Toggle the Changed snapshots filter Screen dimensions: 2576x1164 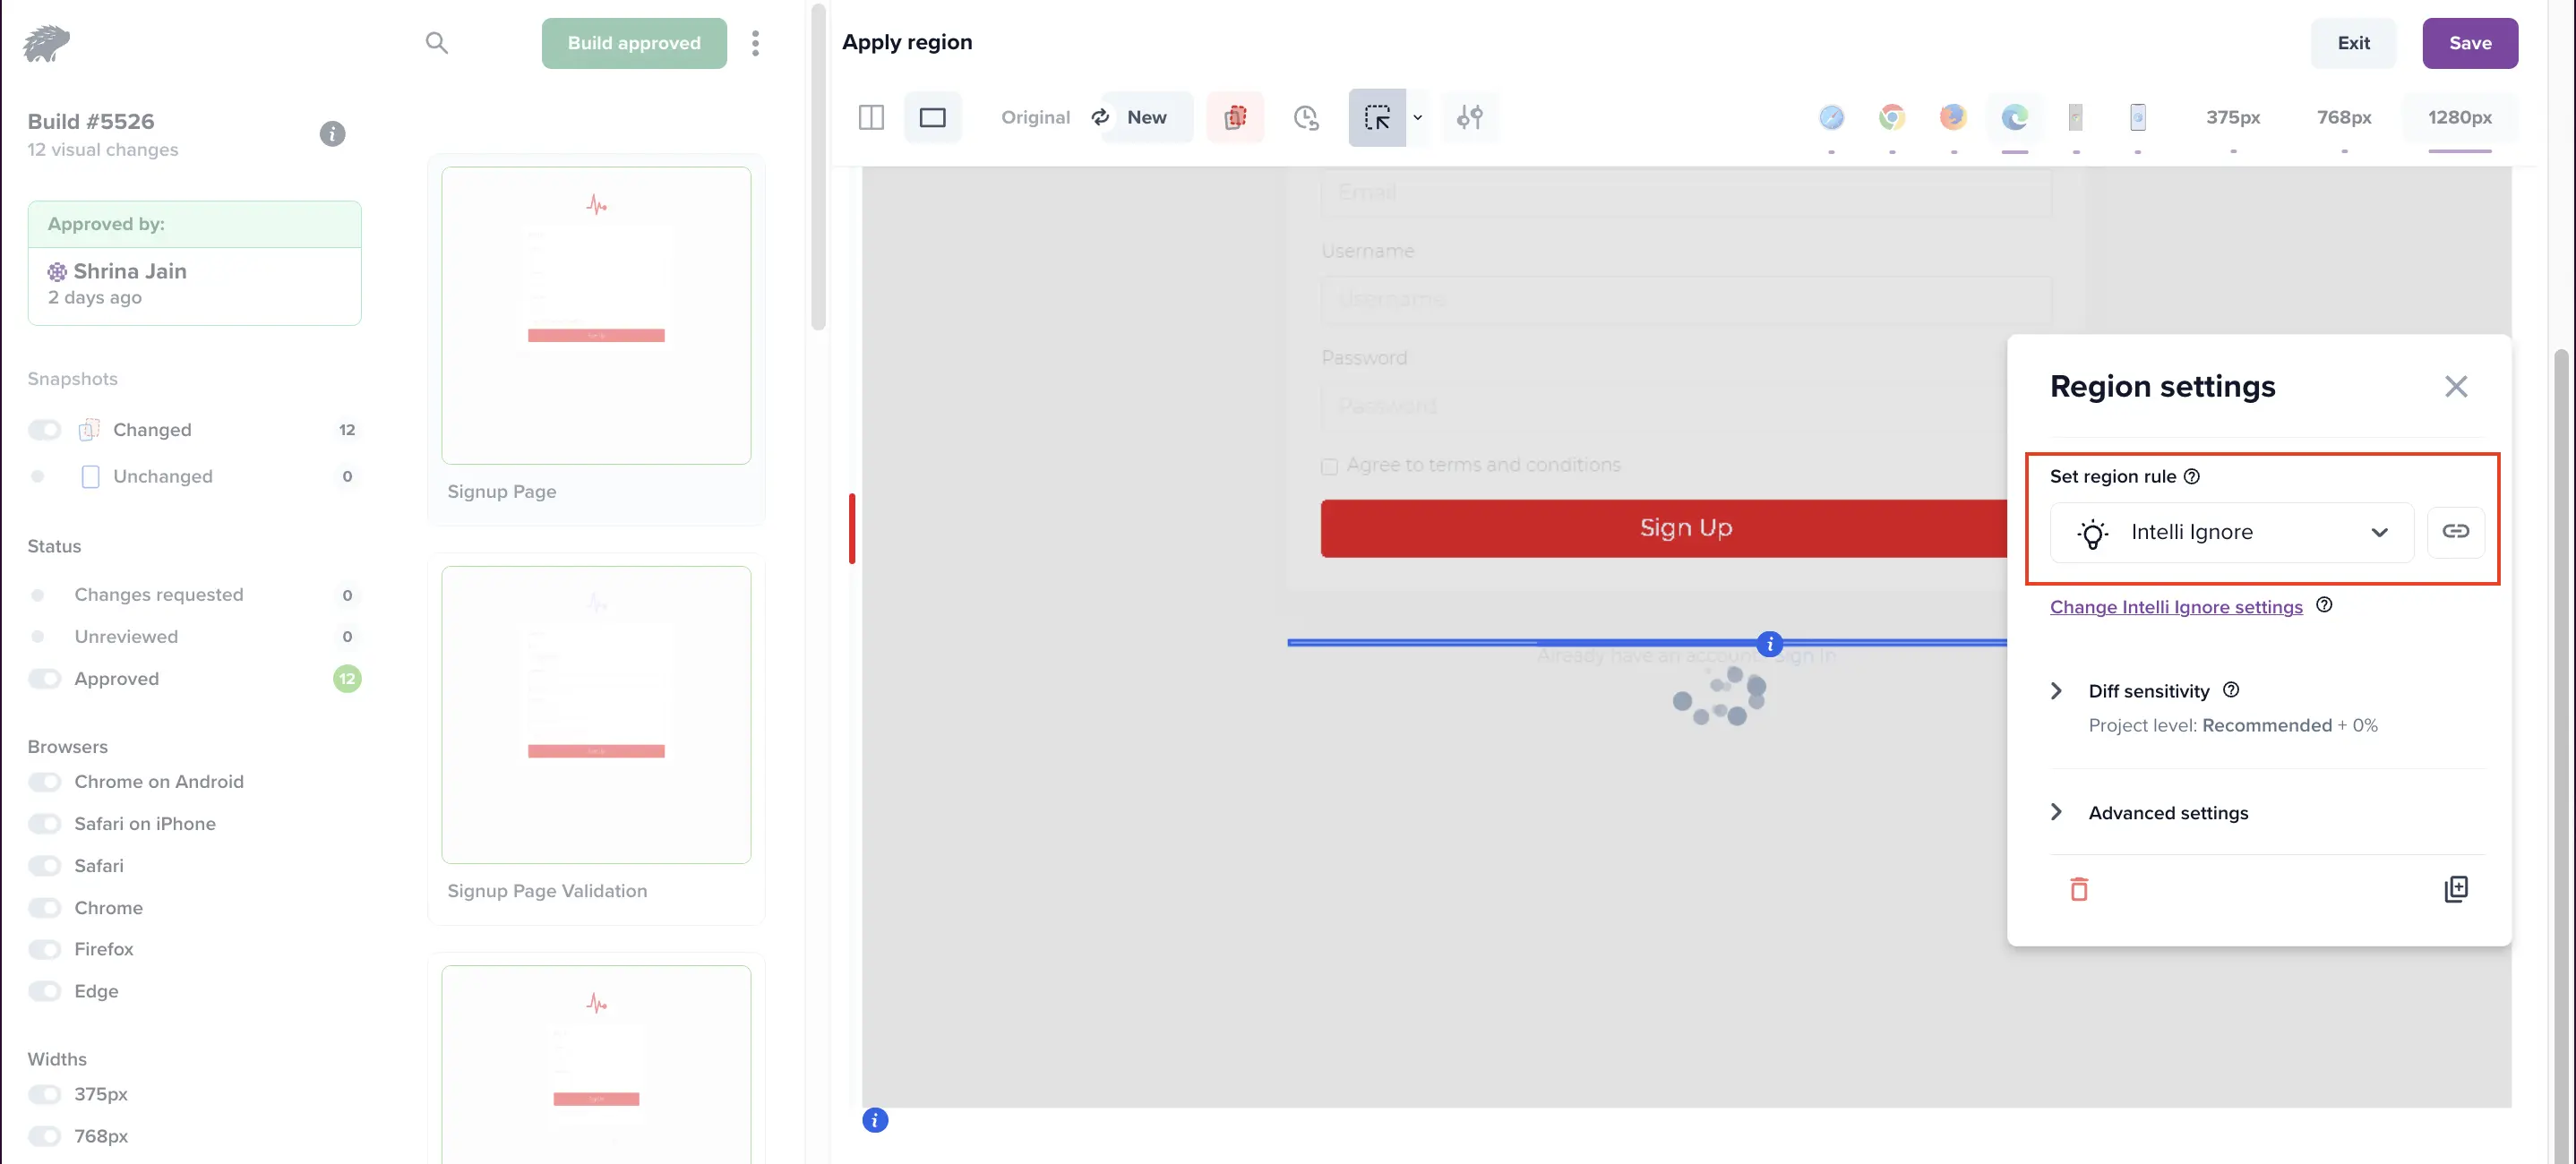click(x=44, y=430)
